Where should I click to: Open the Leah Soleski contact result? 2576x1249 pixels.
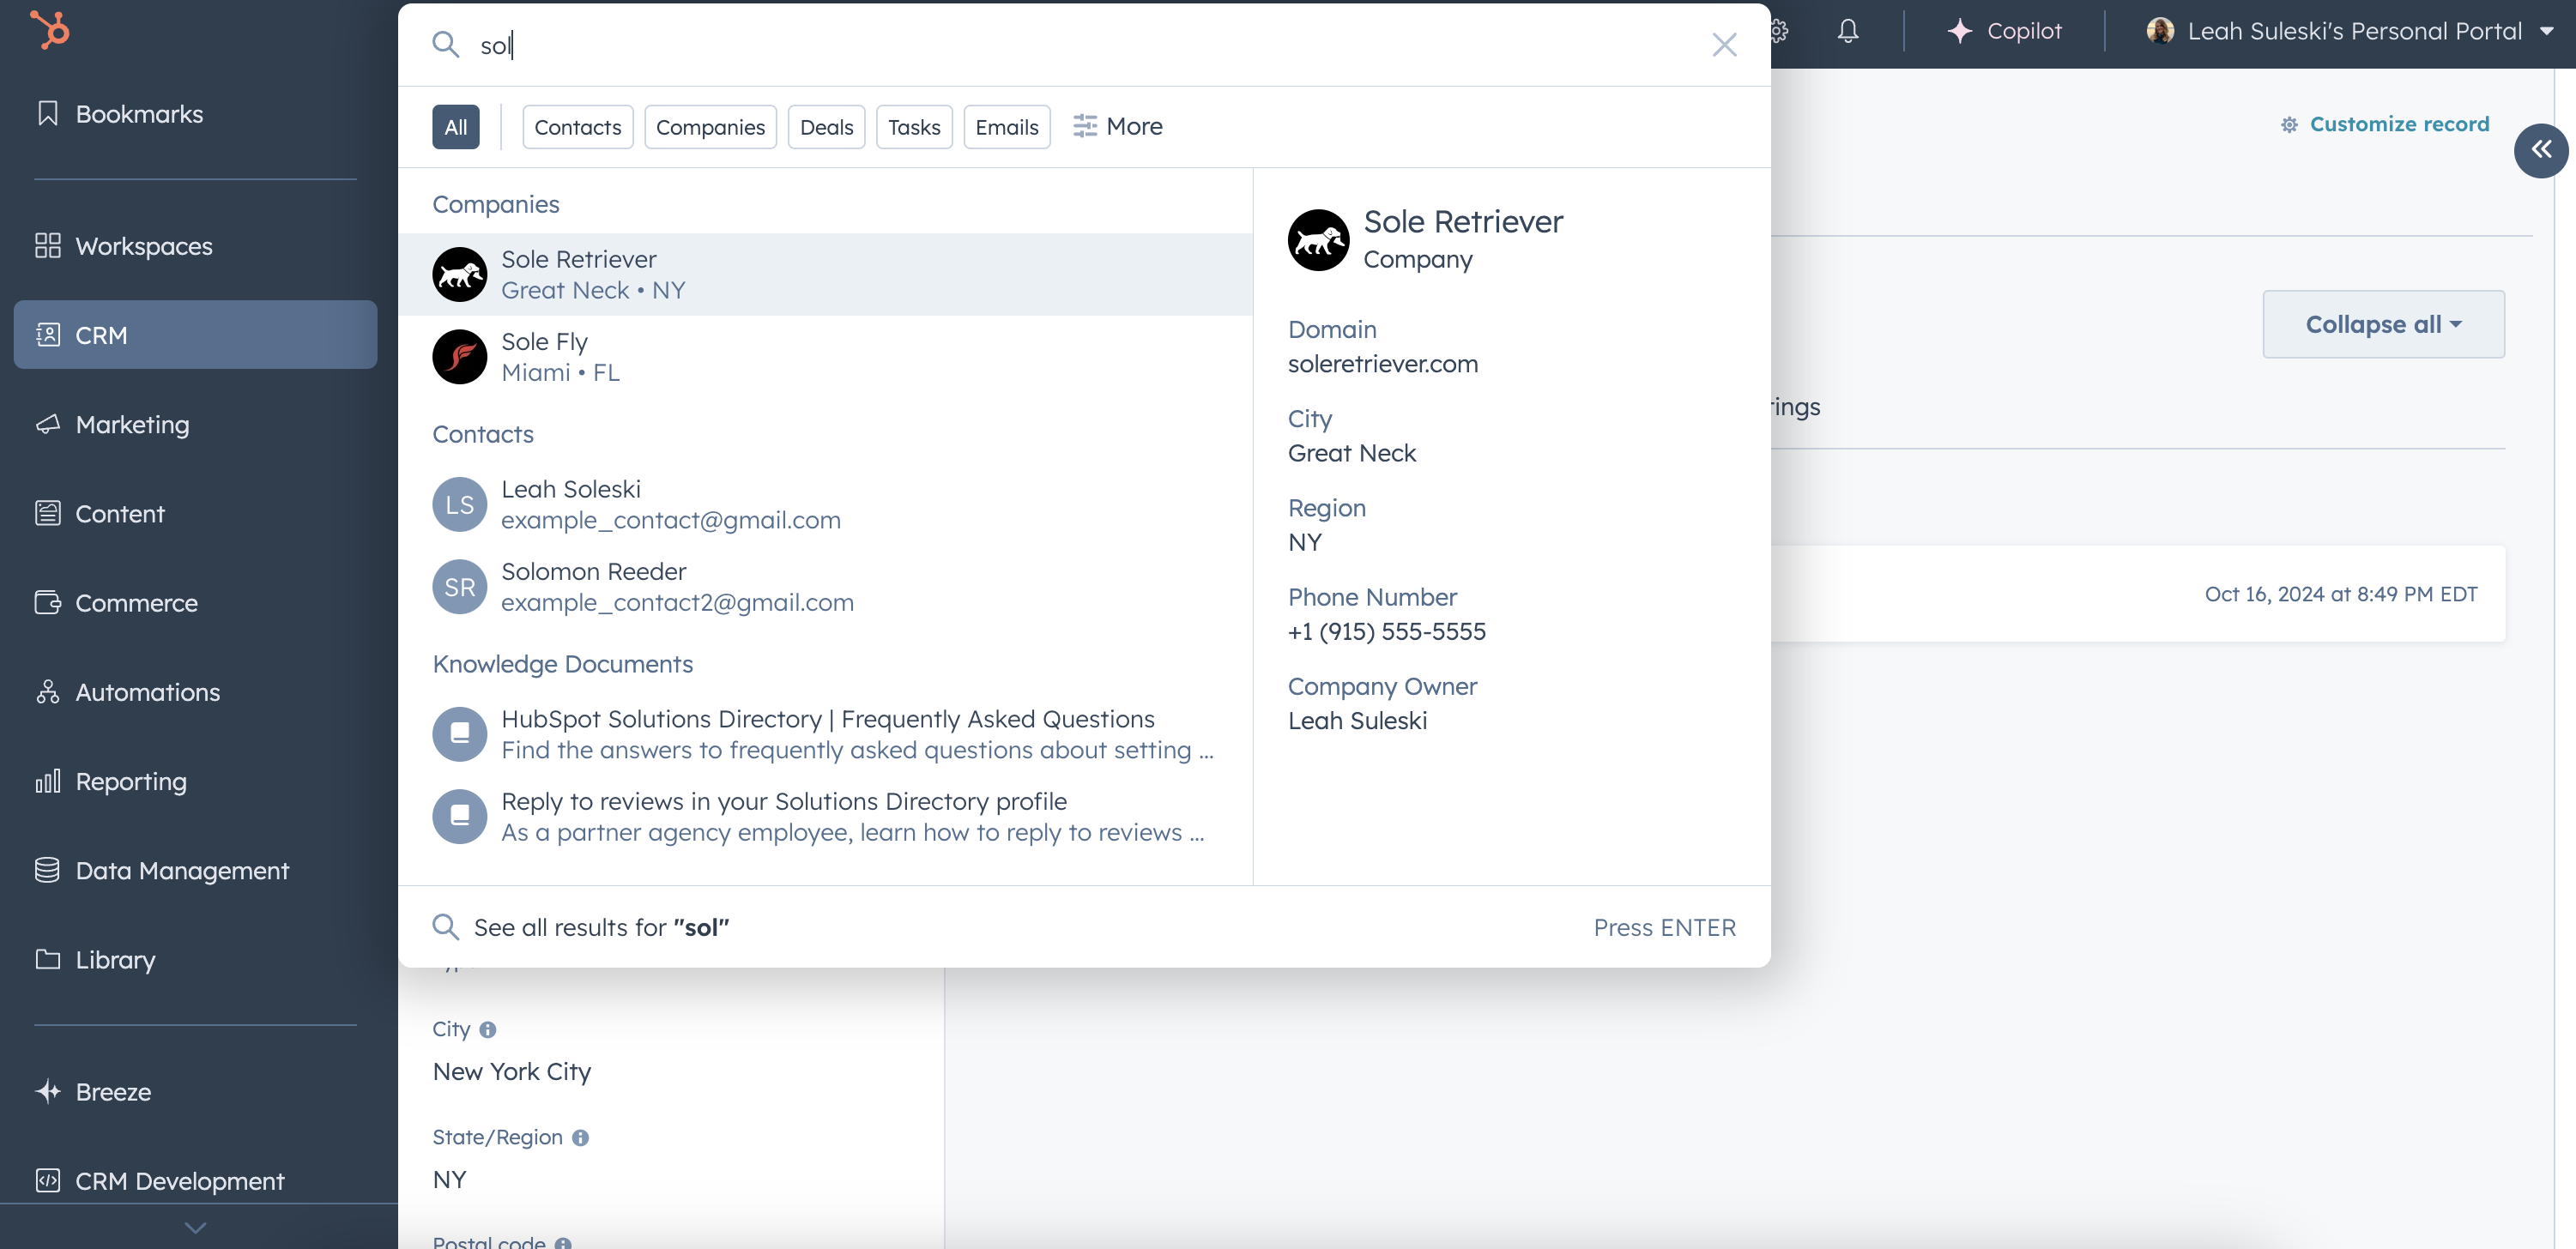[x=825, y=505]
